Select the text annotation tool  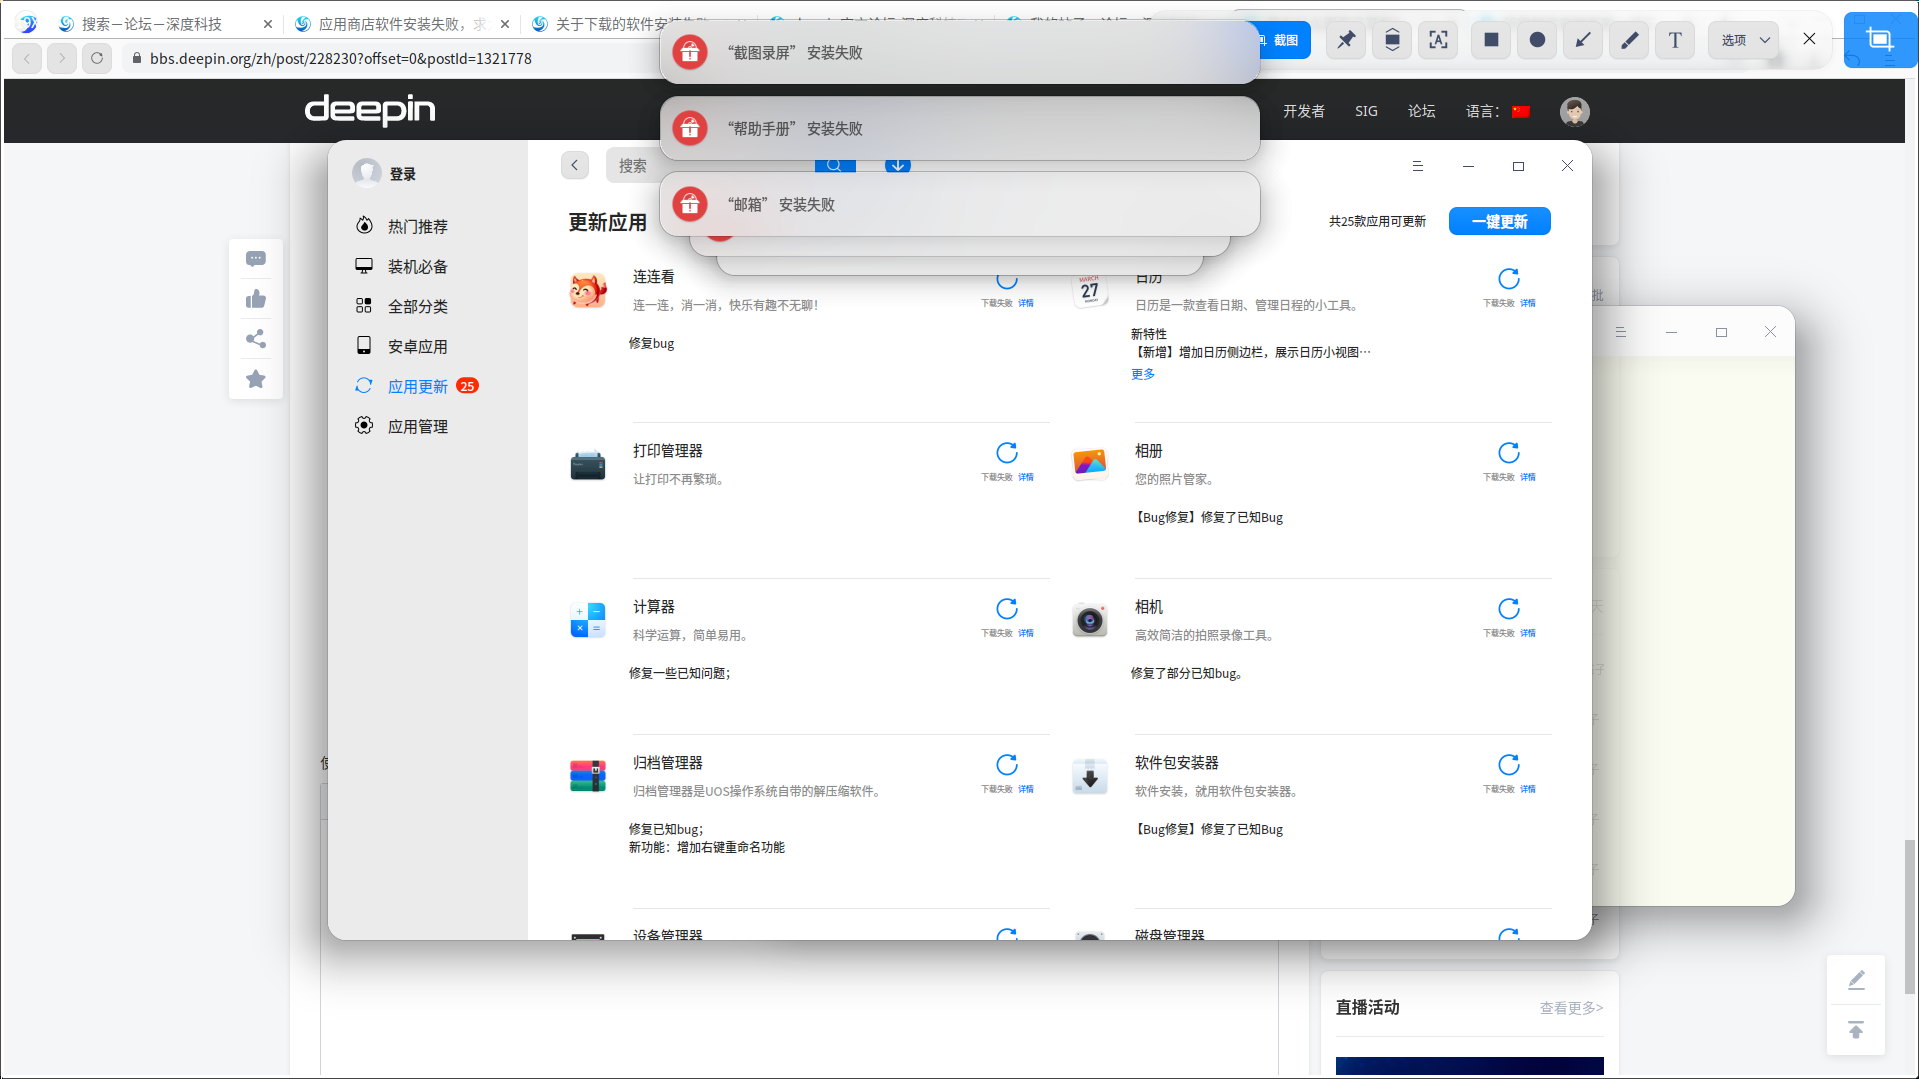pos(1675,40)
